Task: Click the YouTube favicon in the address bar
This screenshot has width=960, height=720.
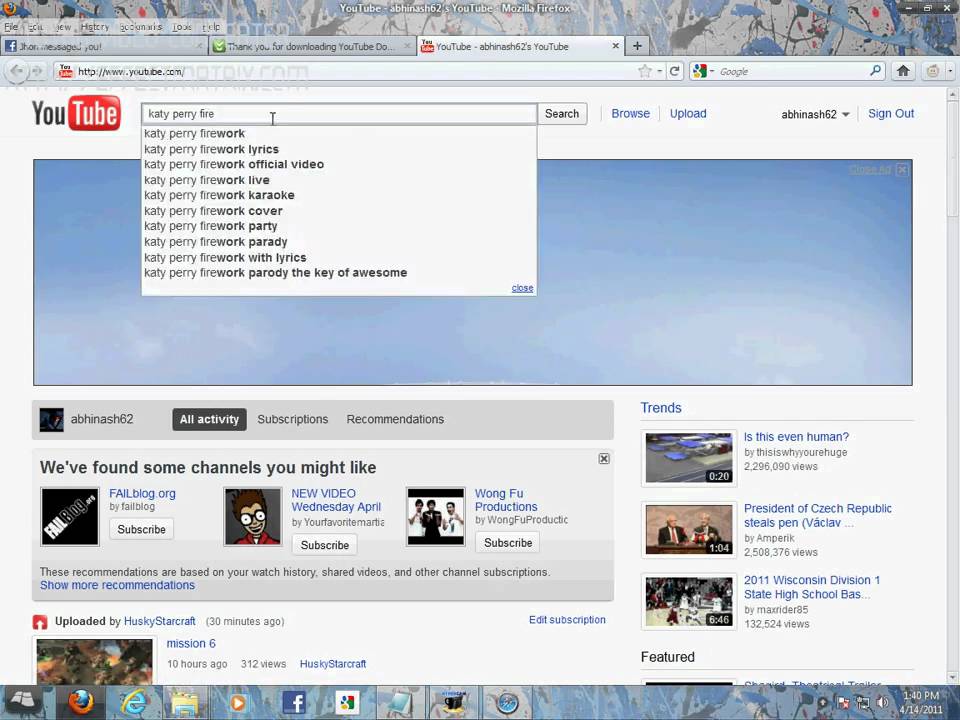Action: tap(65, 71)
